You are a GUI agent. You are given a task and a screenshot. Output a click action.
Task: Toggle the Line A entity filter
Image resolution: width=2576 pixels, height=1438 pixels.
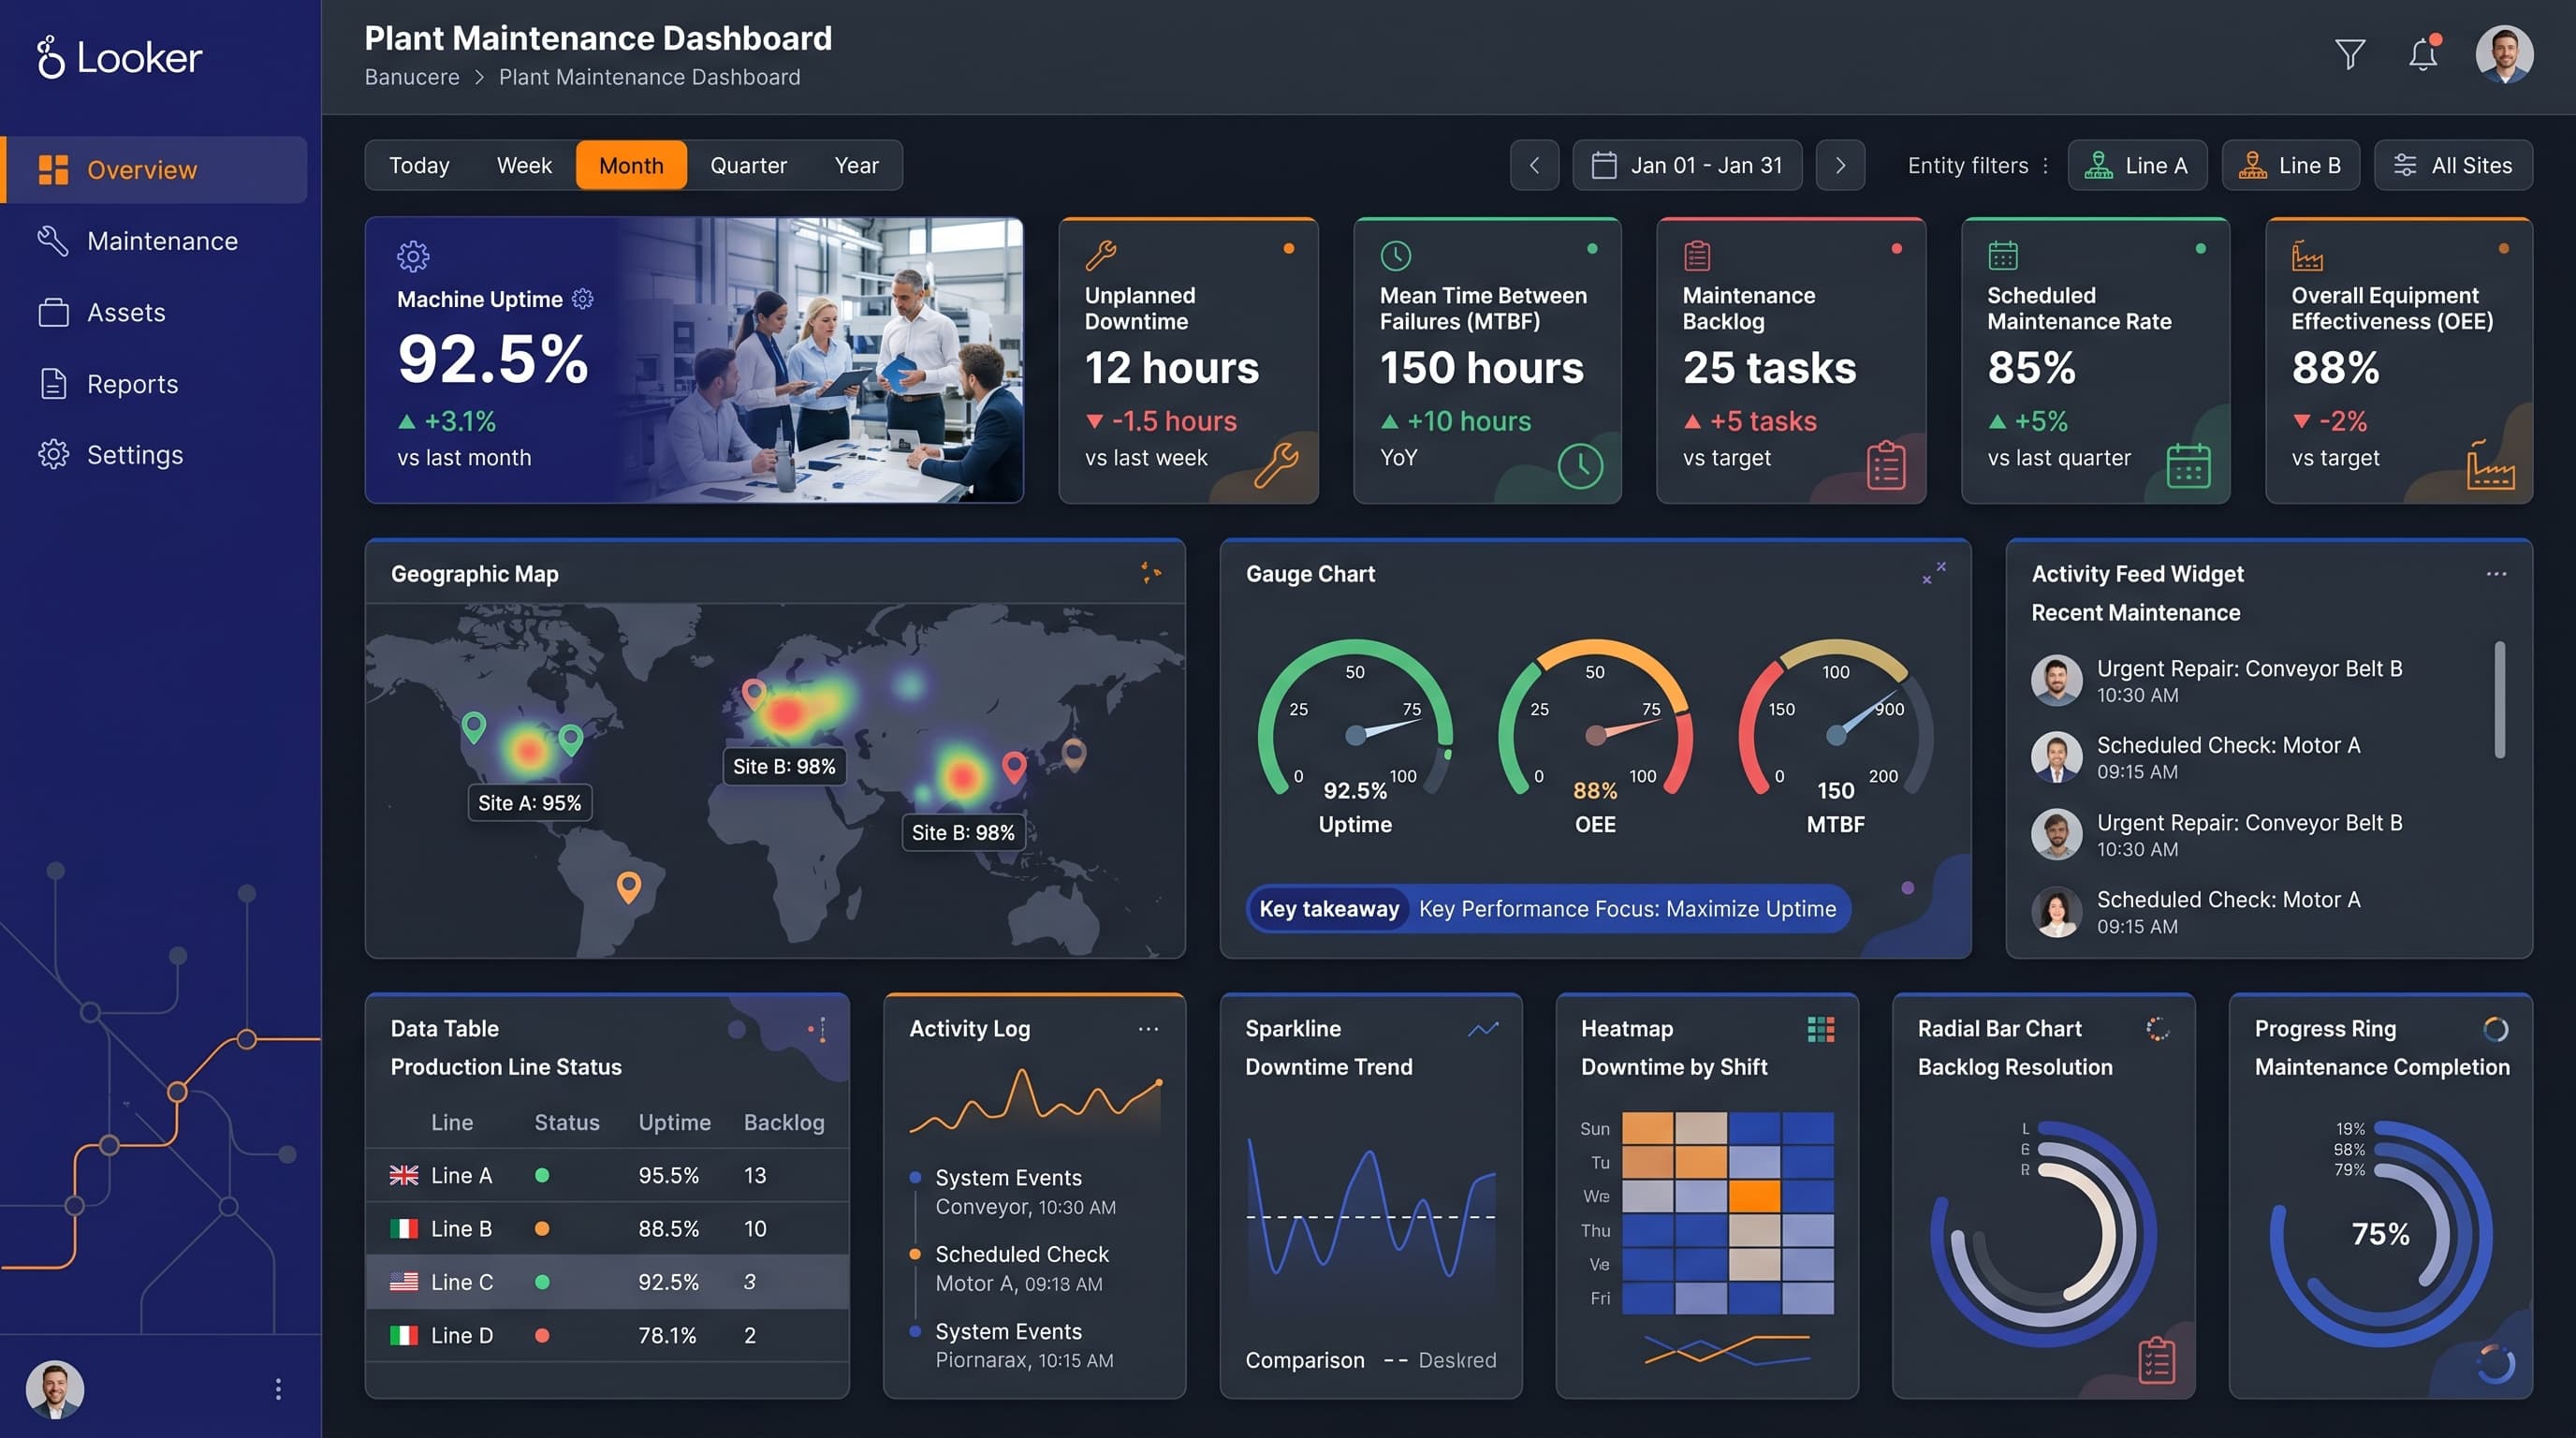click(x=2137, y=165)
